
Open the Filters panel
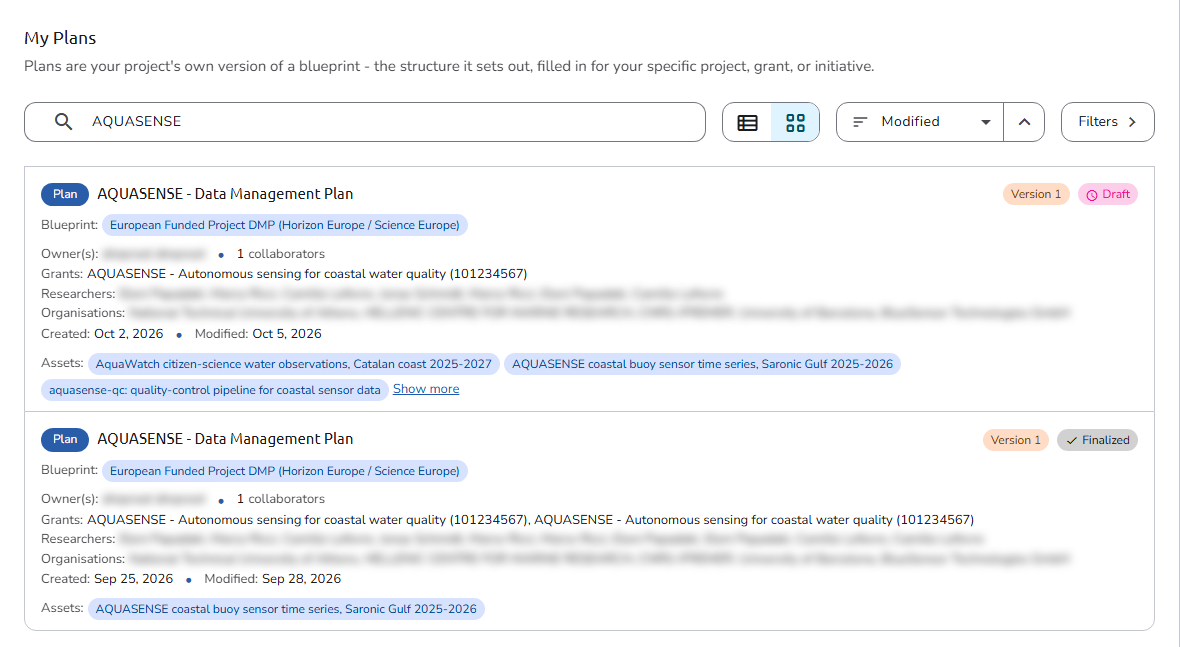click(1107, 122)
